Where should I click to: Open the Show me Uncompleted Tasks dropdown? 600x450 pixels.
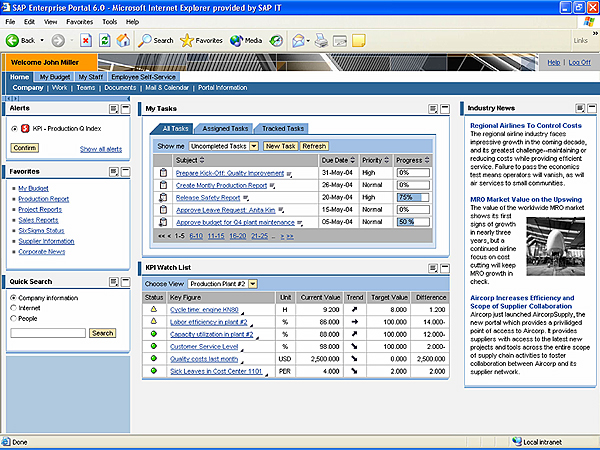(254, 146)
